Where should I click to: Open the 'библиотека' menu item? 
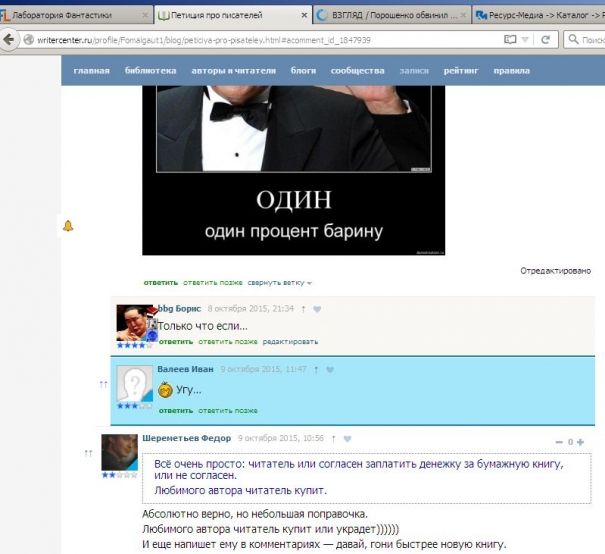pos(150,71)
